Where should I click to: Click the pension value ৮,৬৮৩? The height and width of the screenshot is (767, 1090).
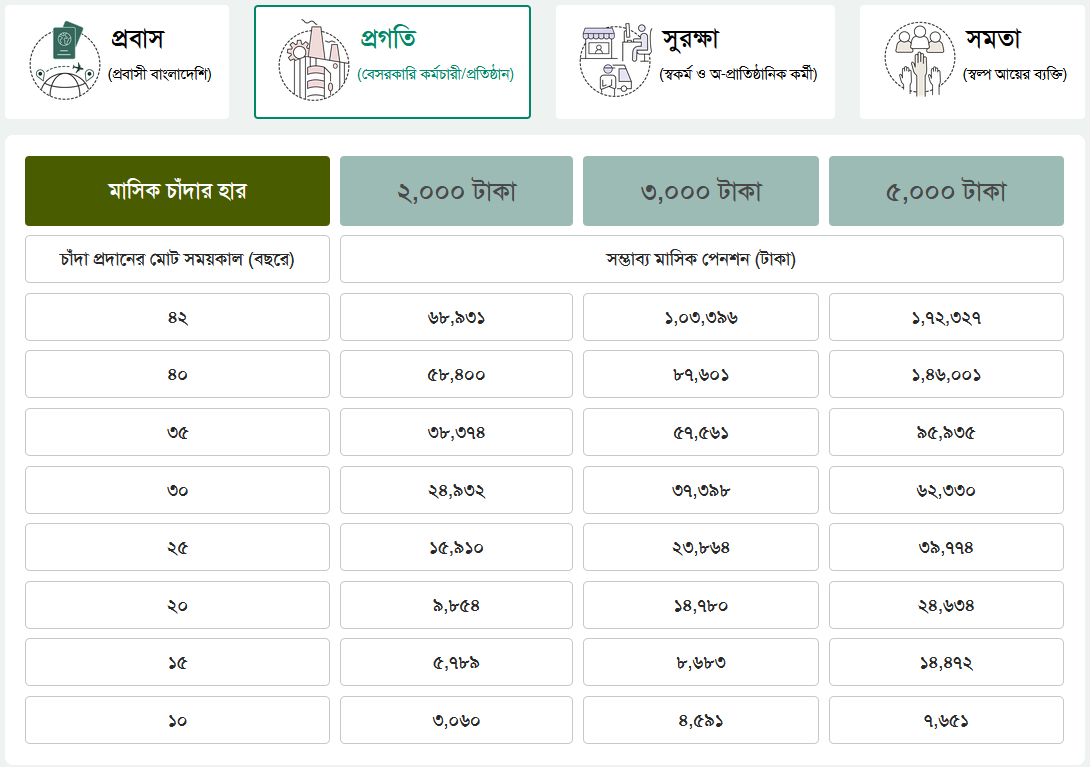coord(701,662)
